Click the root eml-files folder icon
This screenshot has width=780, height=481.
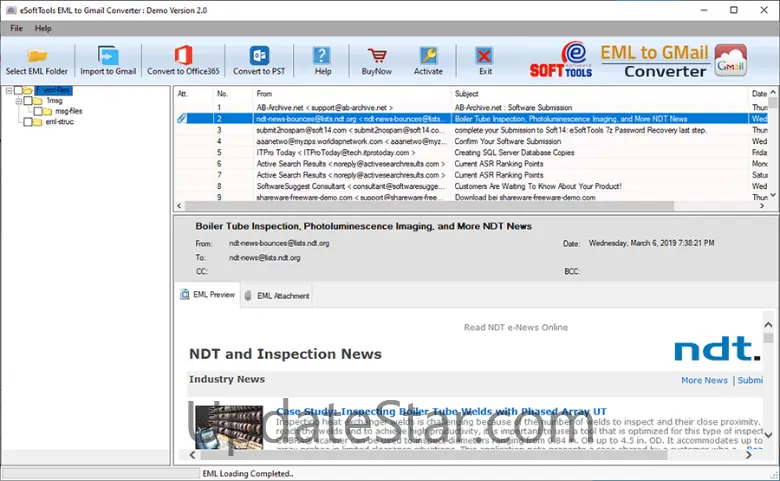tap(28, 90)
